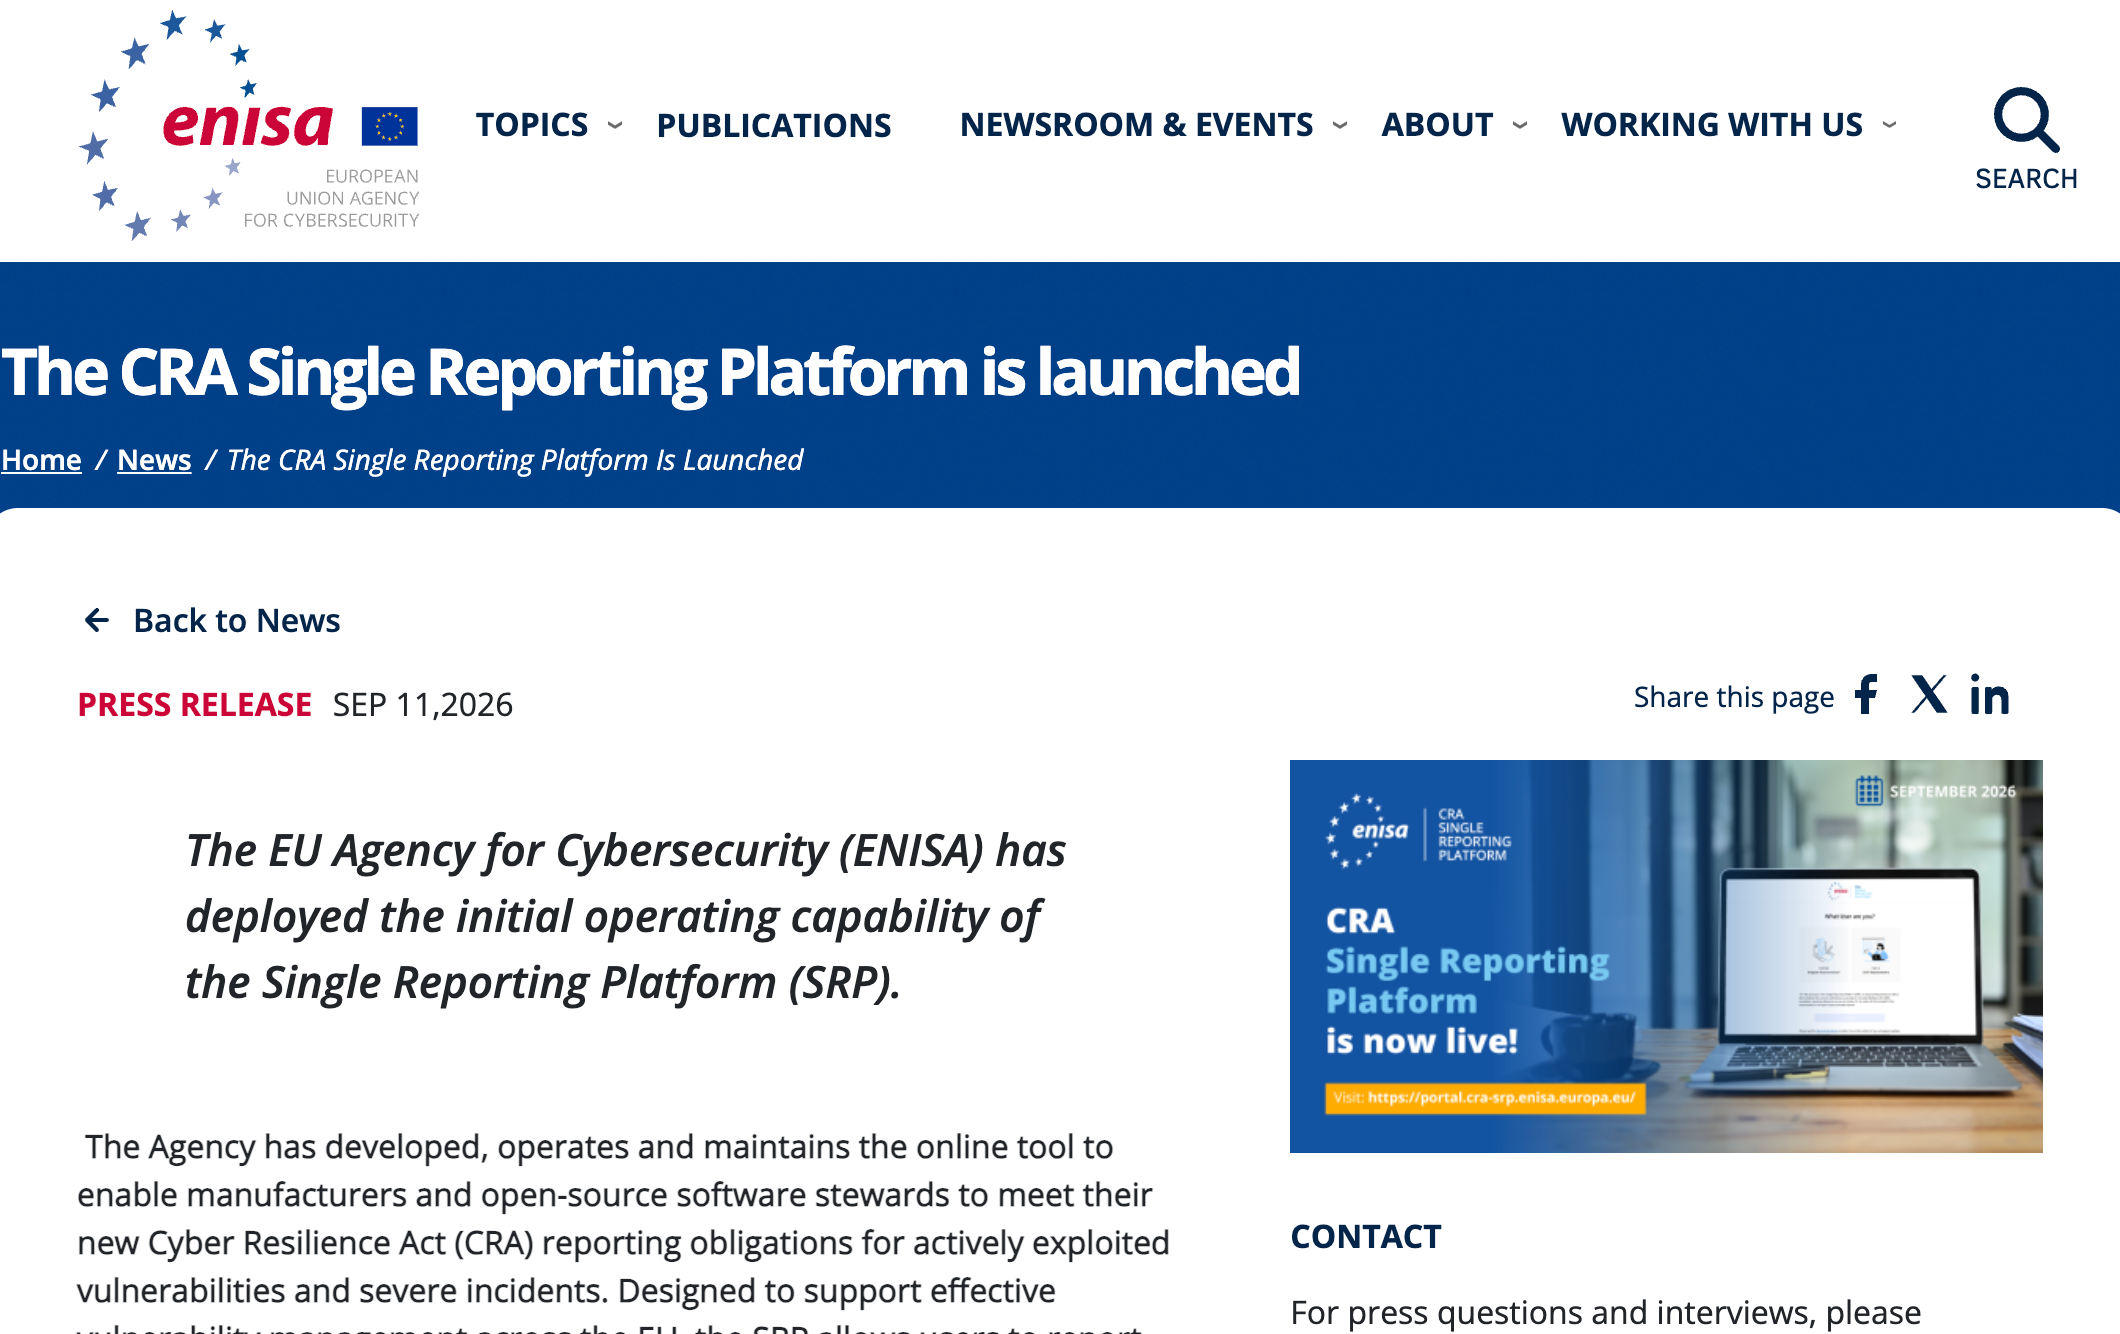Click the ENISA logo
This screenshot has width=2120, height=1334.
point(249,125)
